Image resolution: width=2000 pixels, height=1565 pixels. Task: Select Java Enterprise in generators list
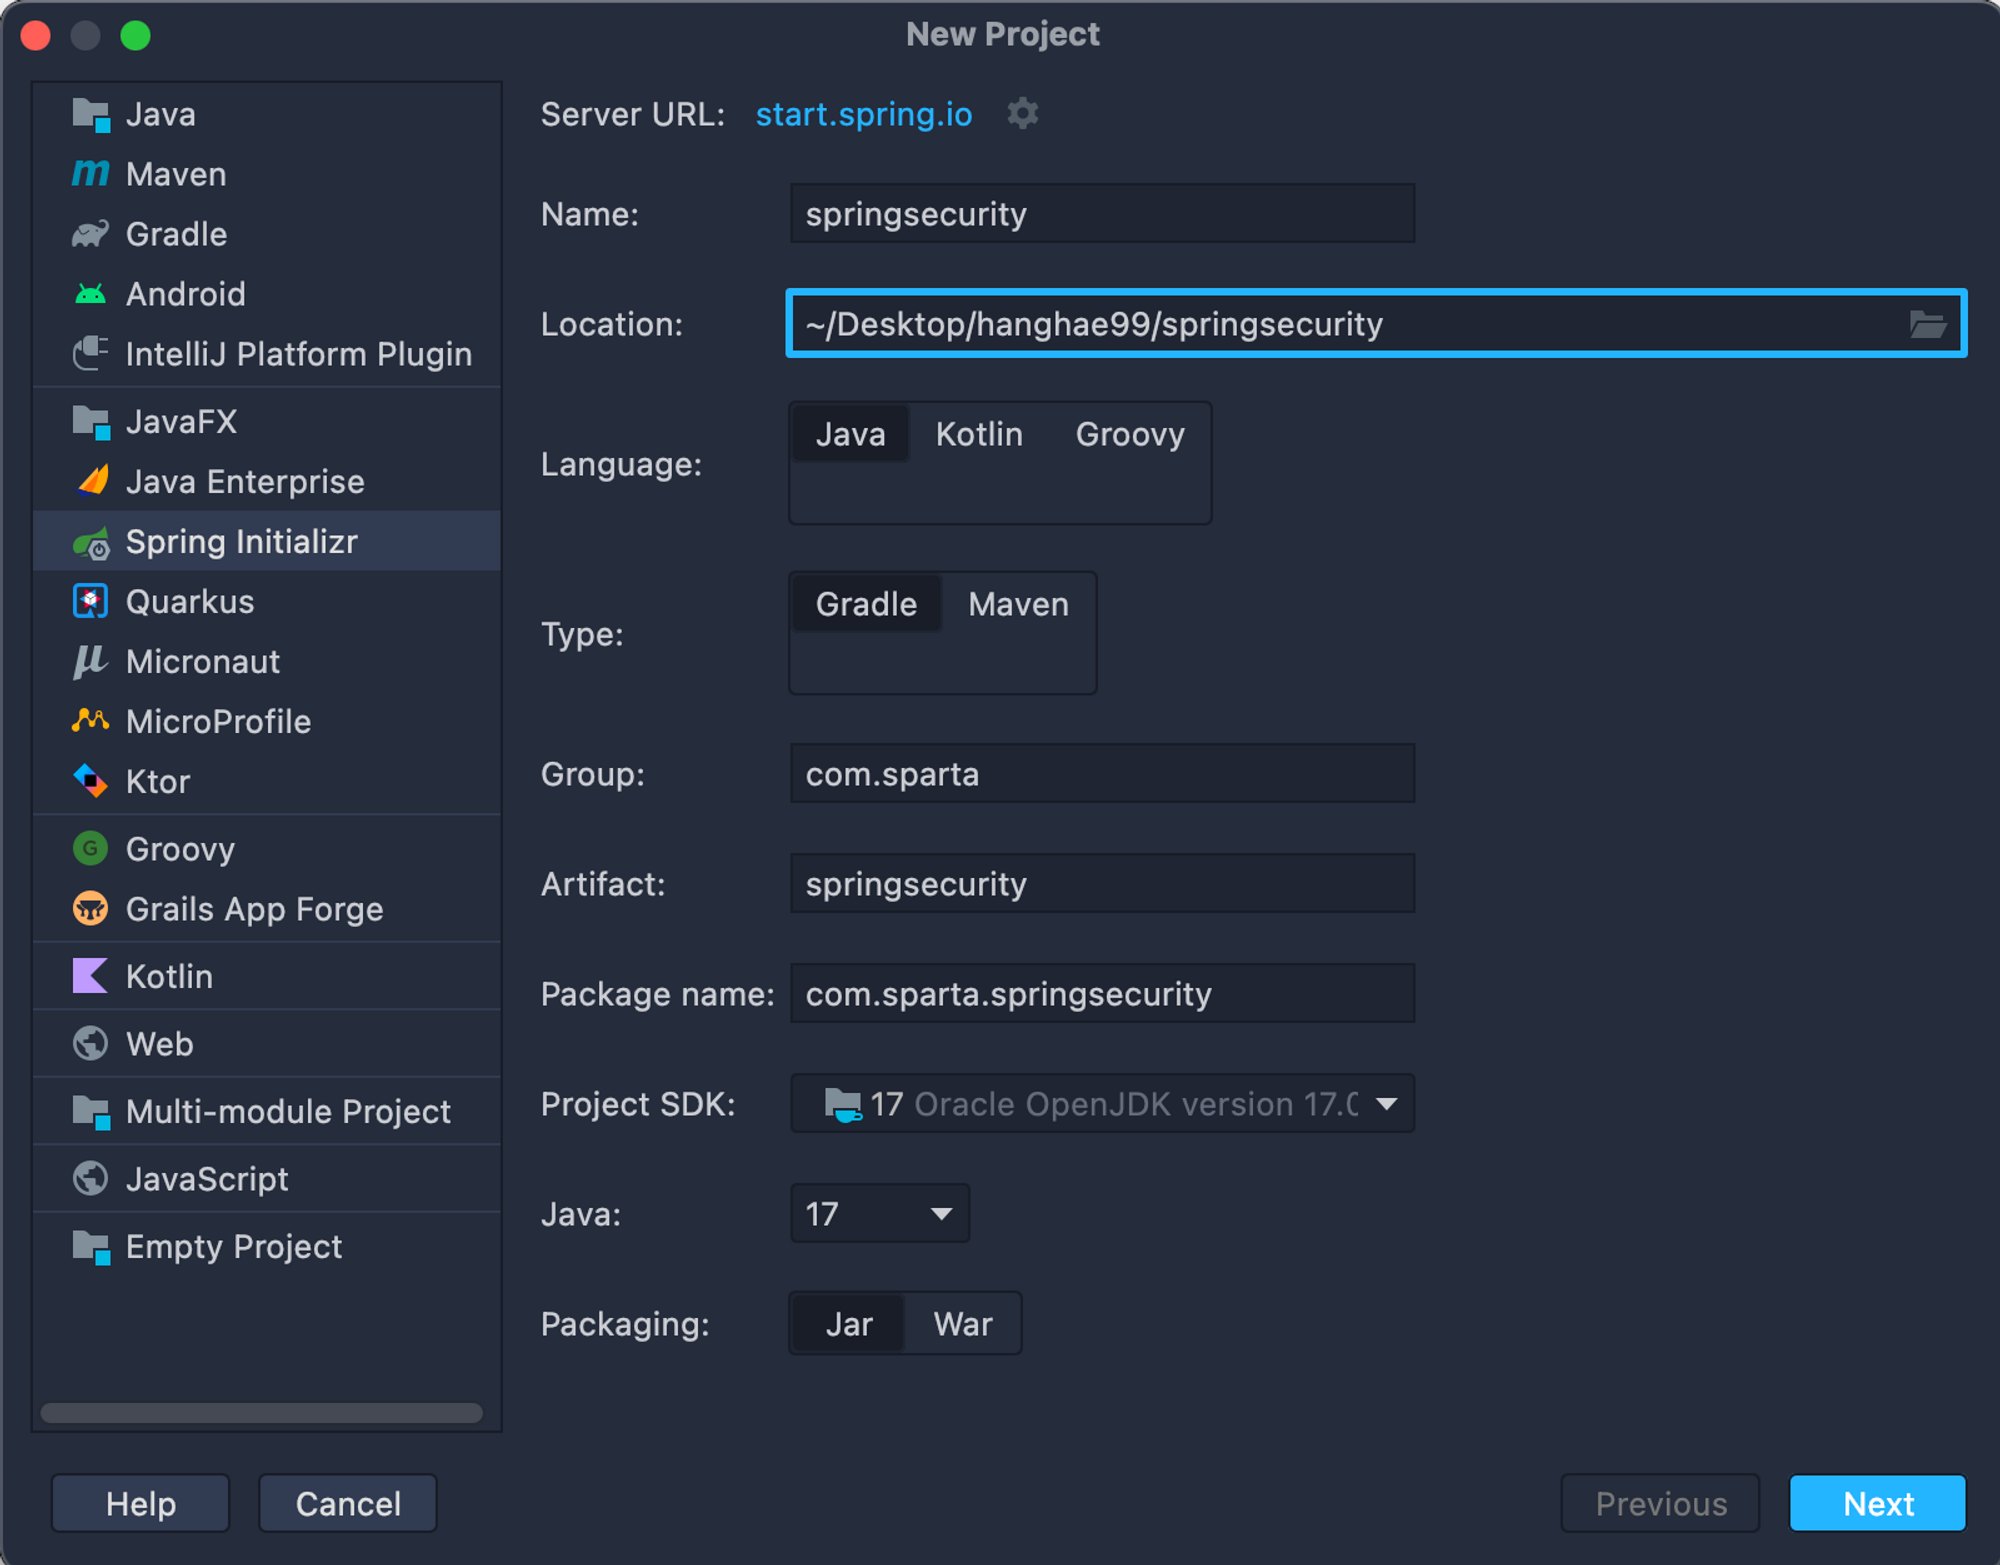coord(244,482)
